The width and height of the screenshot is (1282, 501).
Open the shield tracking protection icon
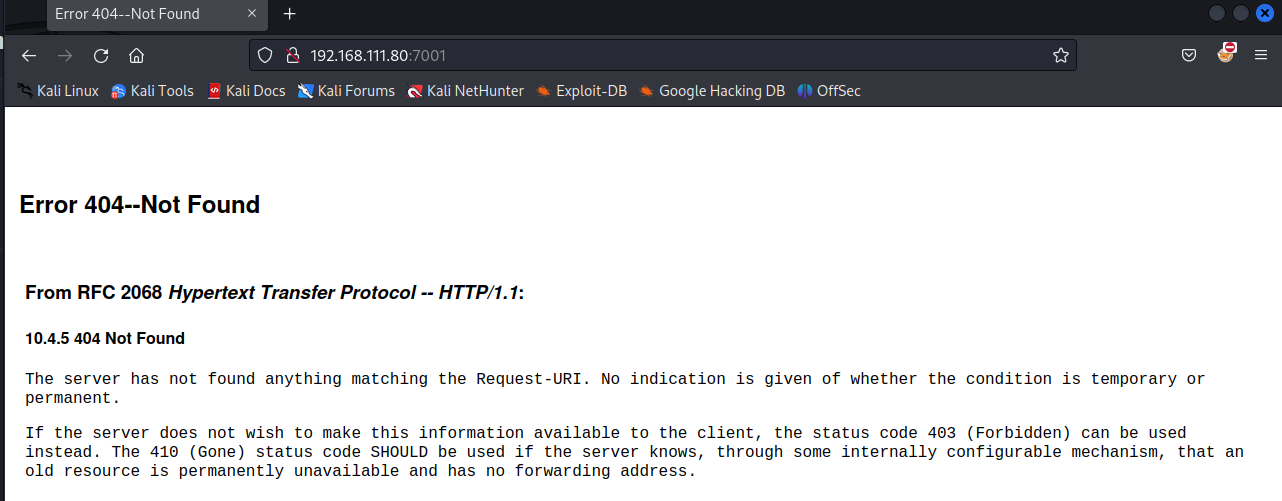point(265,55)
